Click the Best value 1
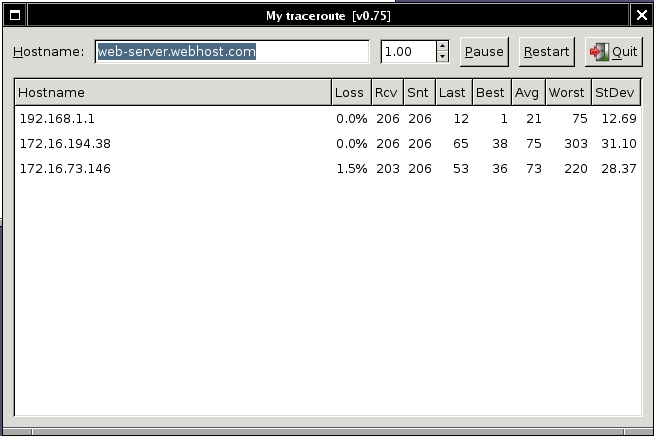This screenshot has height=436, width=654. (504, 119)
